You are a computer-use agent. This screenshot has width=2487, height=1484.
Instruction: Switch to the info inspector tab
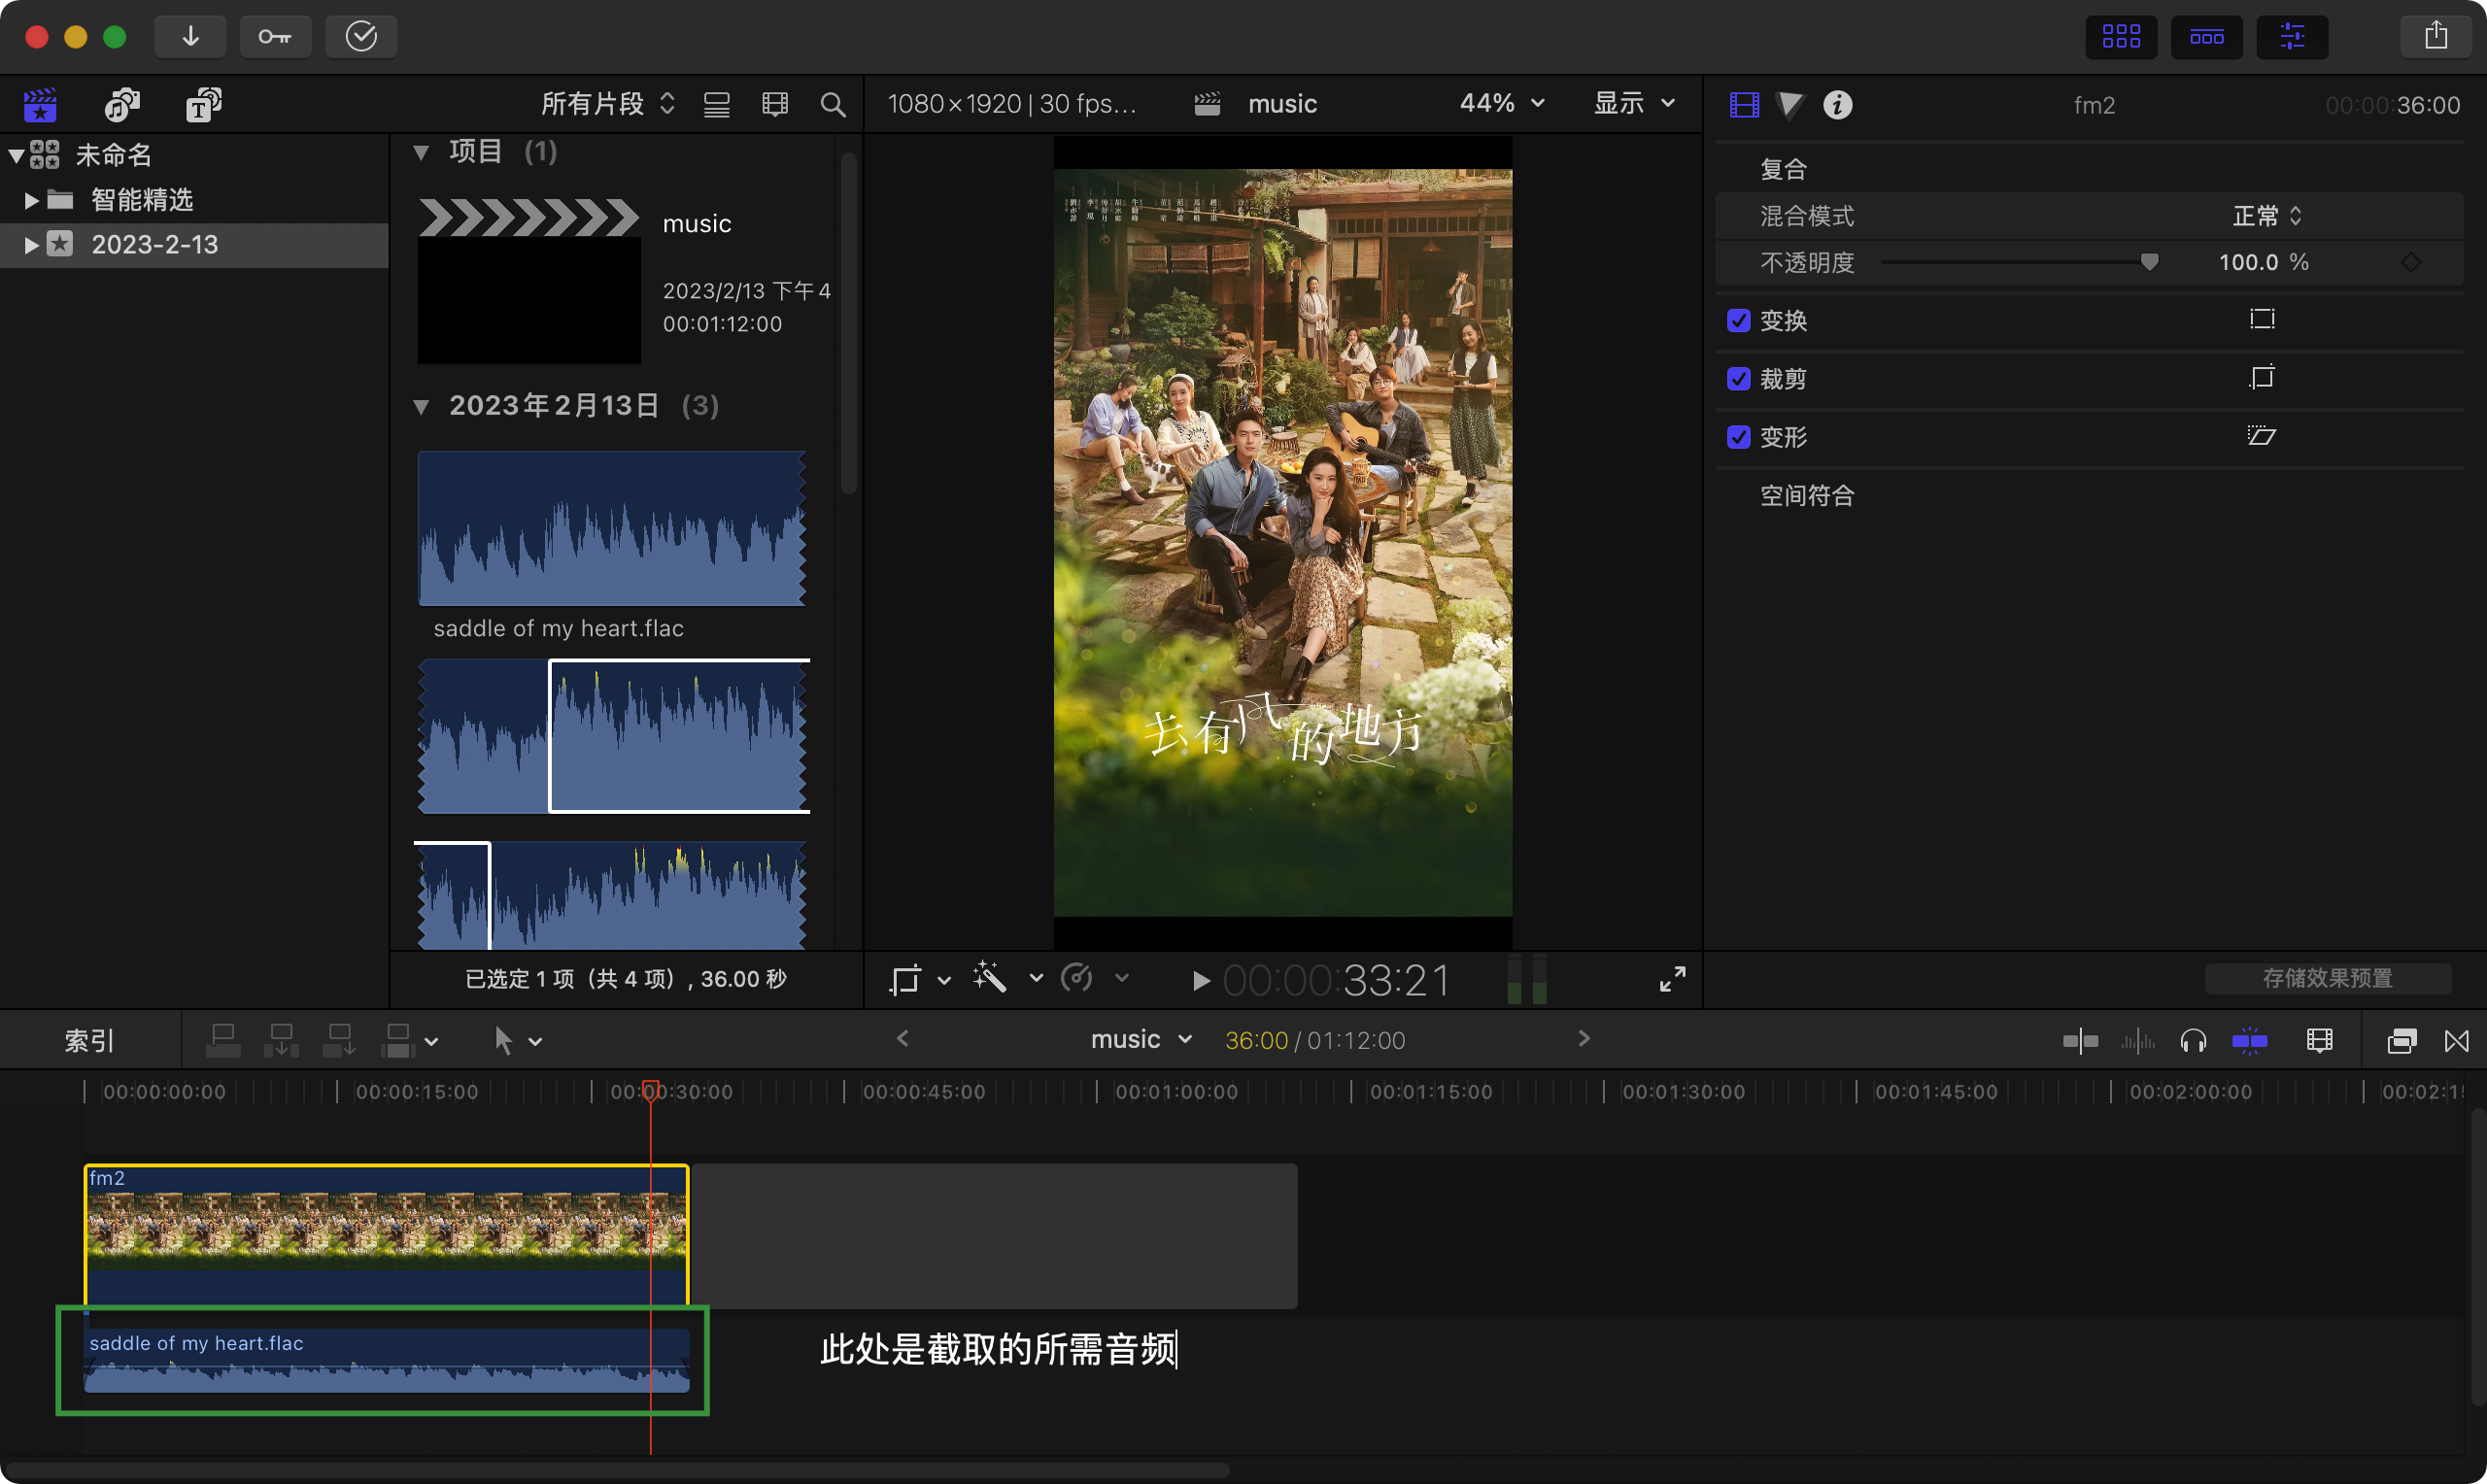(x=1837, y=104)
